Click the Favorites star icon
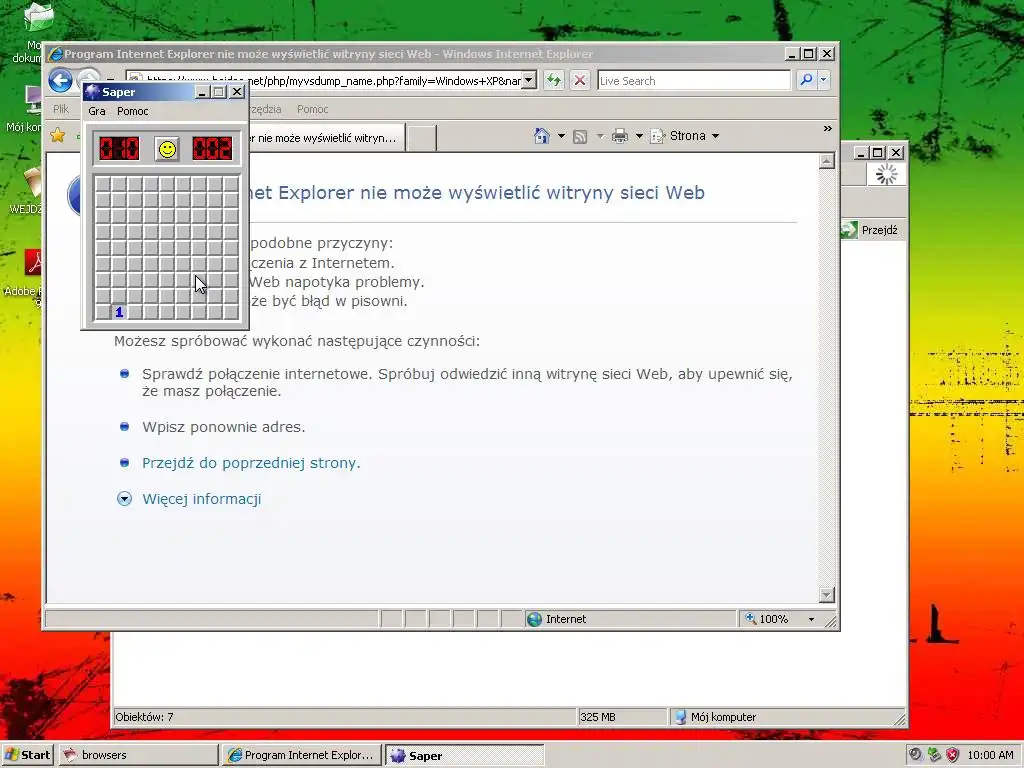1024x768 pixels. (x=58, y=135)
